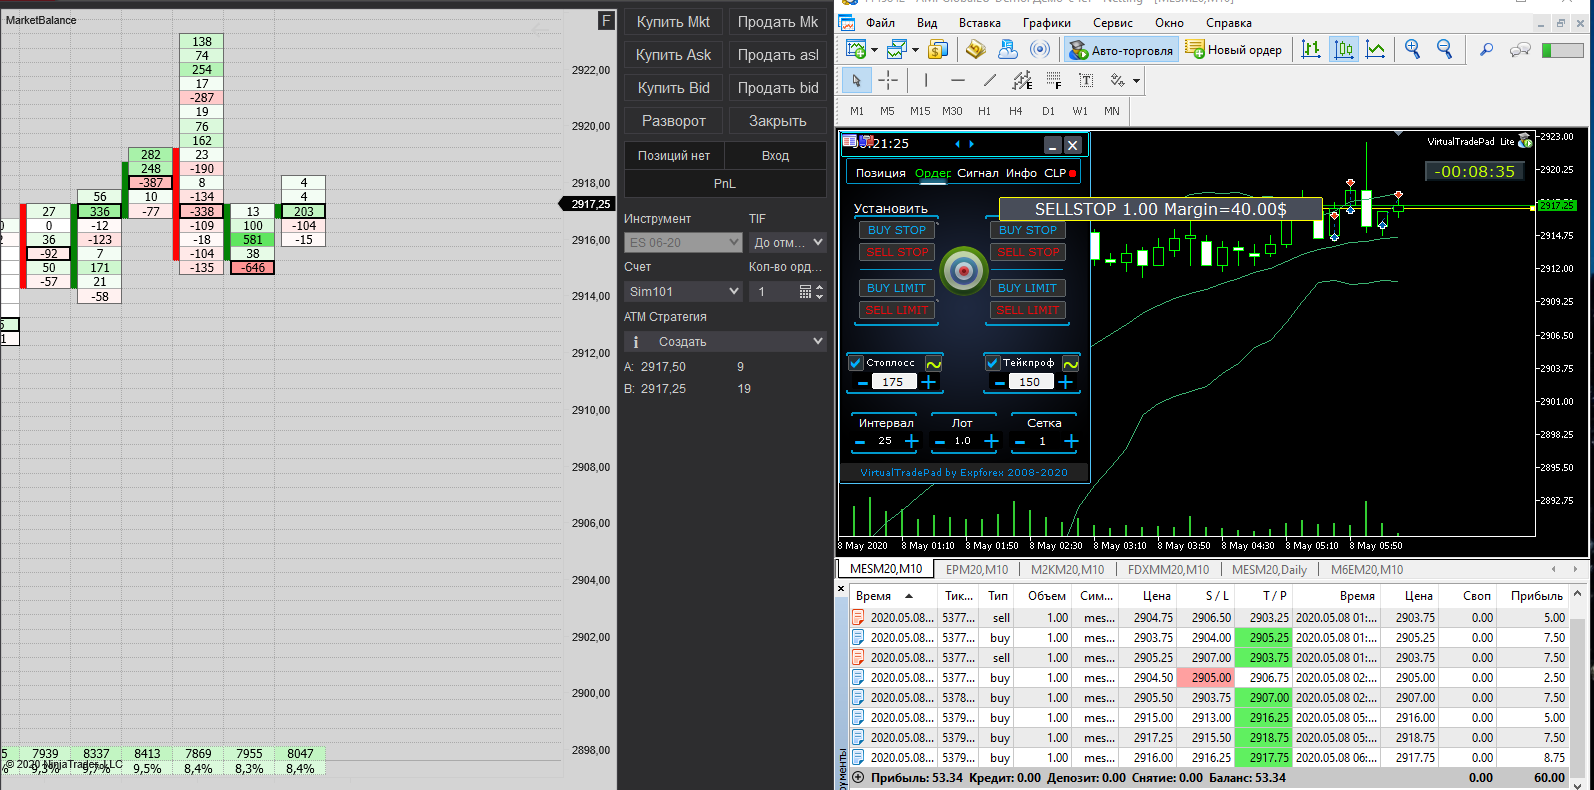Open the Счет Sim101 account dropdown
The height and width of the screenshot is (790, 1594).
[684, 291]
